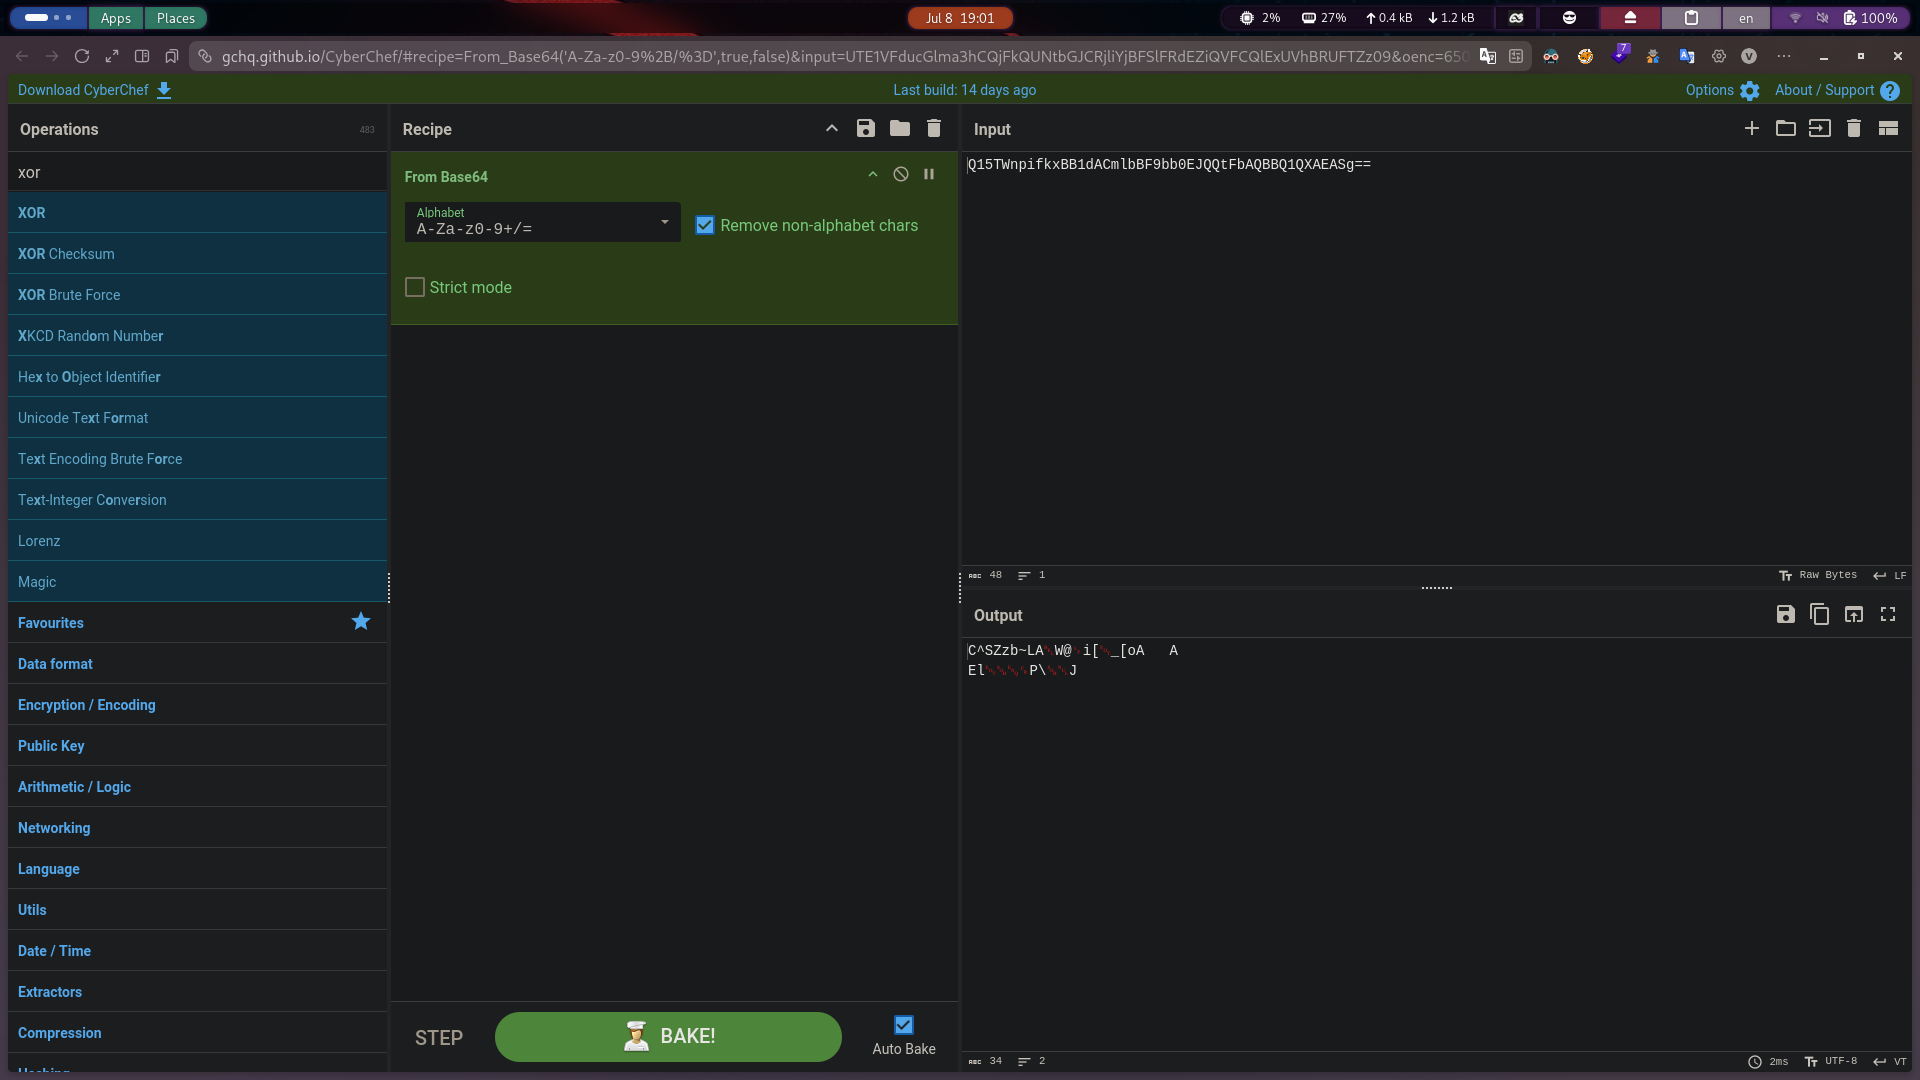1920x1080 pixels.
Task: Disable the From Base64 operation
Action: pos(901,174)
